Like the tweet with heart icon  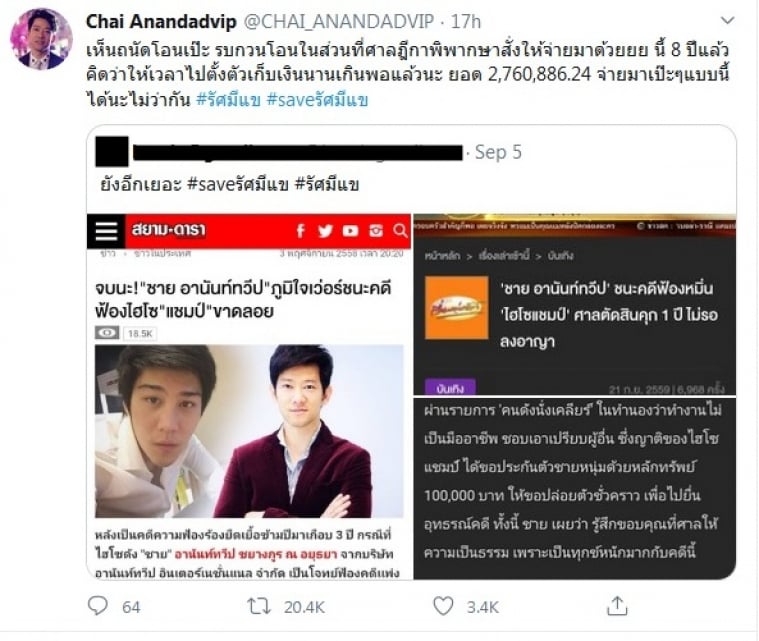[443, 606]
